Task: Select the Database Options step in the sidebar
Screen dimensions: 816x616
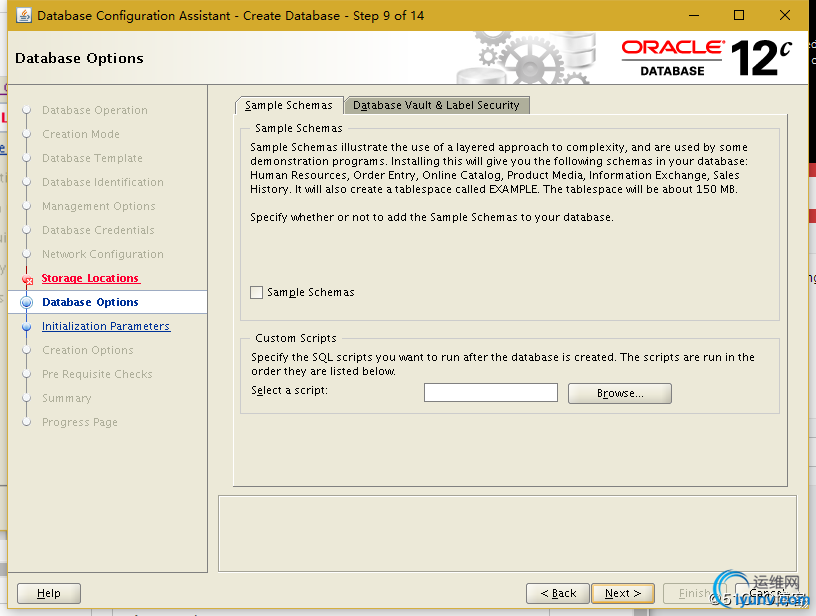Action: click(90, 302)
